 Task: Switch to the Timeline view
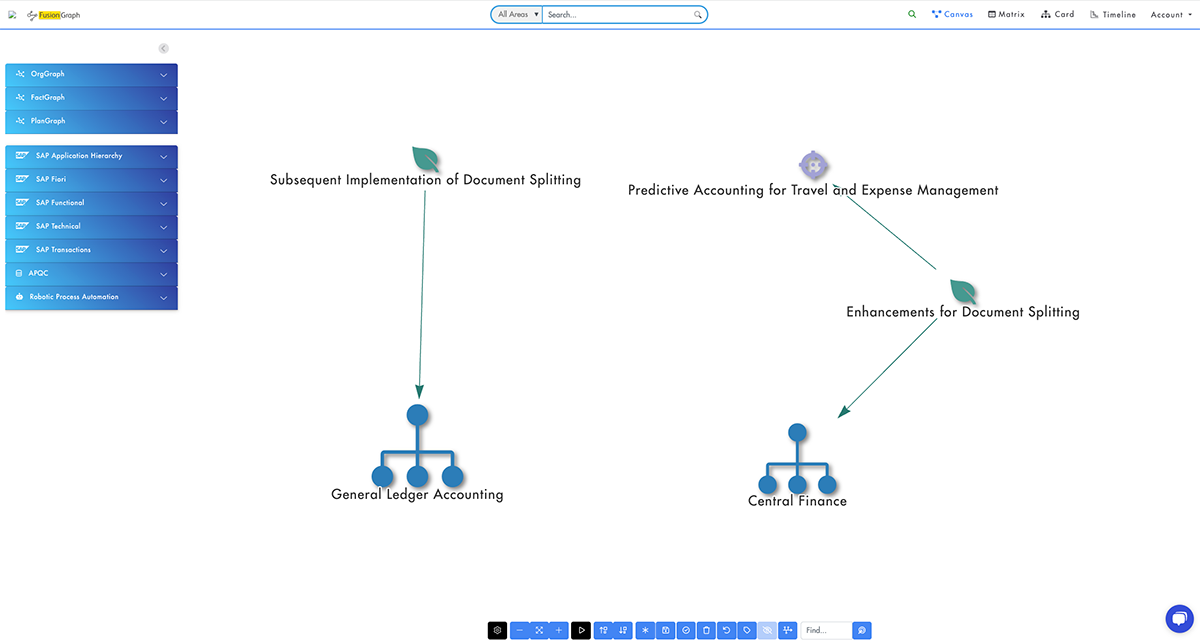pyautogui.click(x=1112, y=14)
